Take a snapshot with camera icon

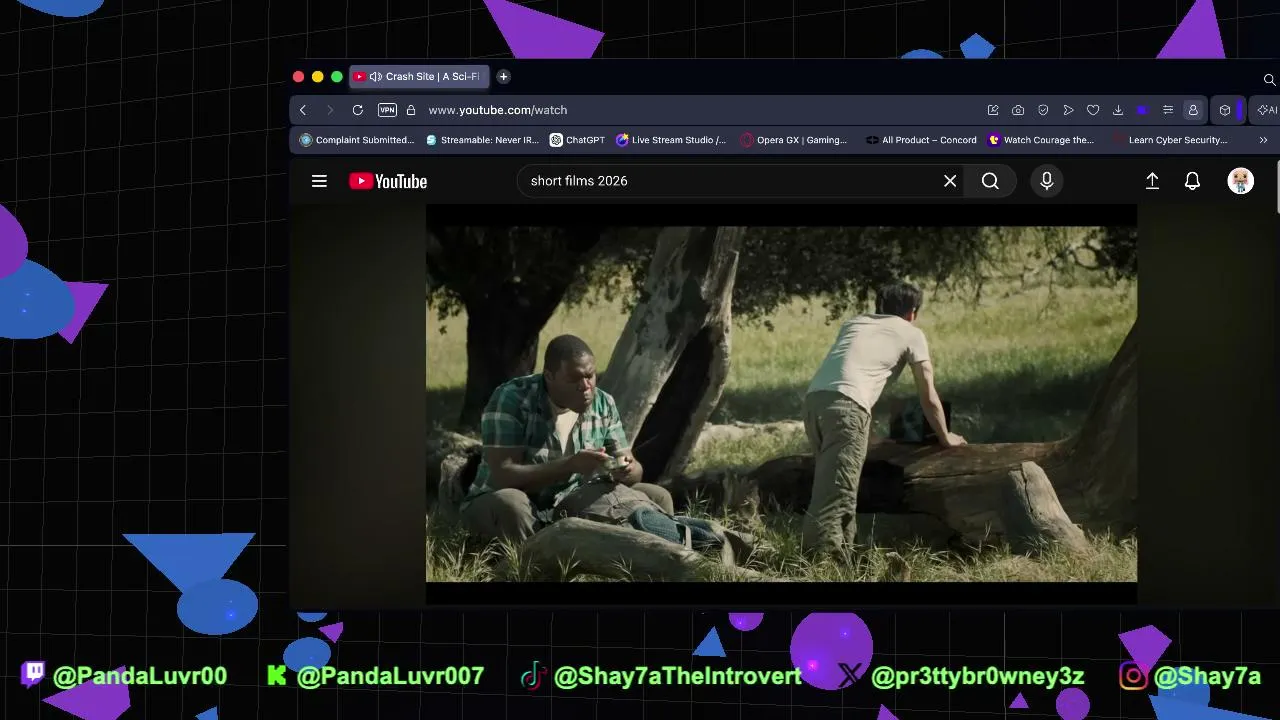click(x=1018, y=110)
